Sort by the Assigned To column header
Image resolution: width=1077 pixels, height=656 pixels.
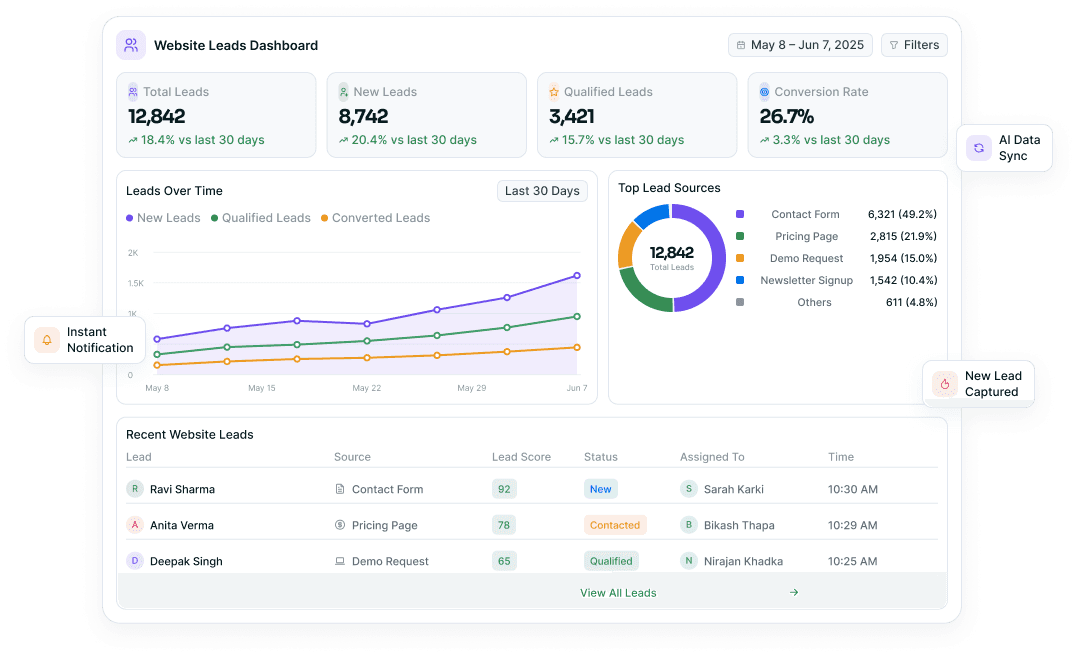click(x=712, y=457)
